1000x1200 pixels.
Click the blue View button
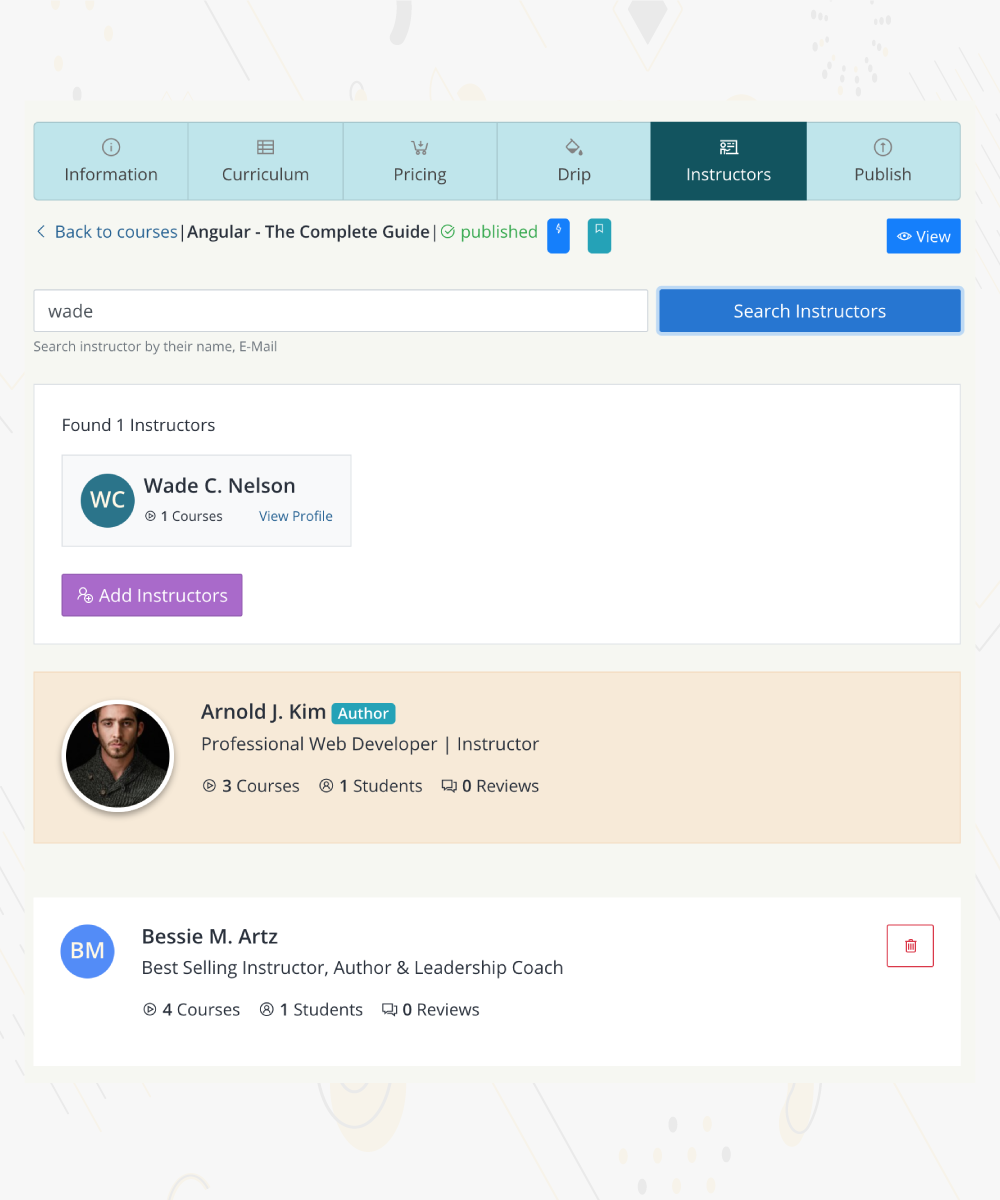point(924,236)
